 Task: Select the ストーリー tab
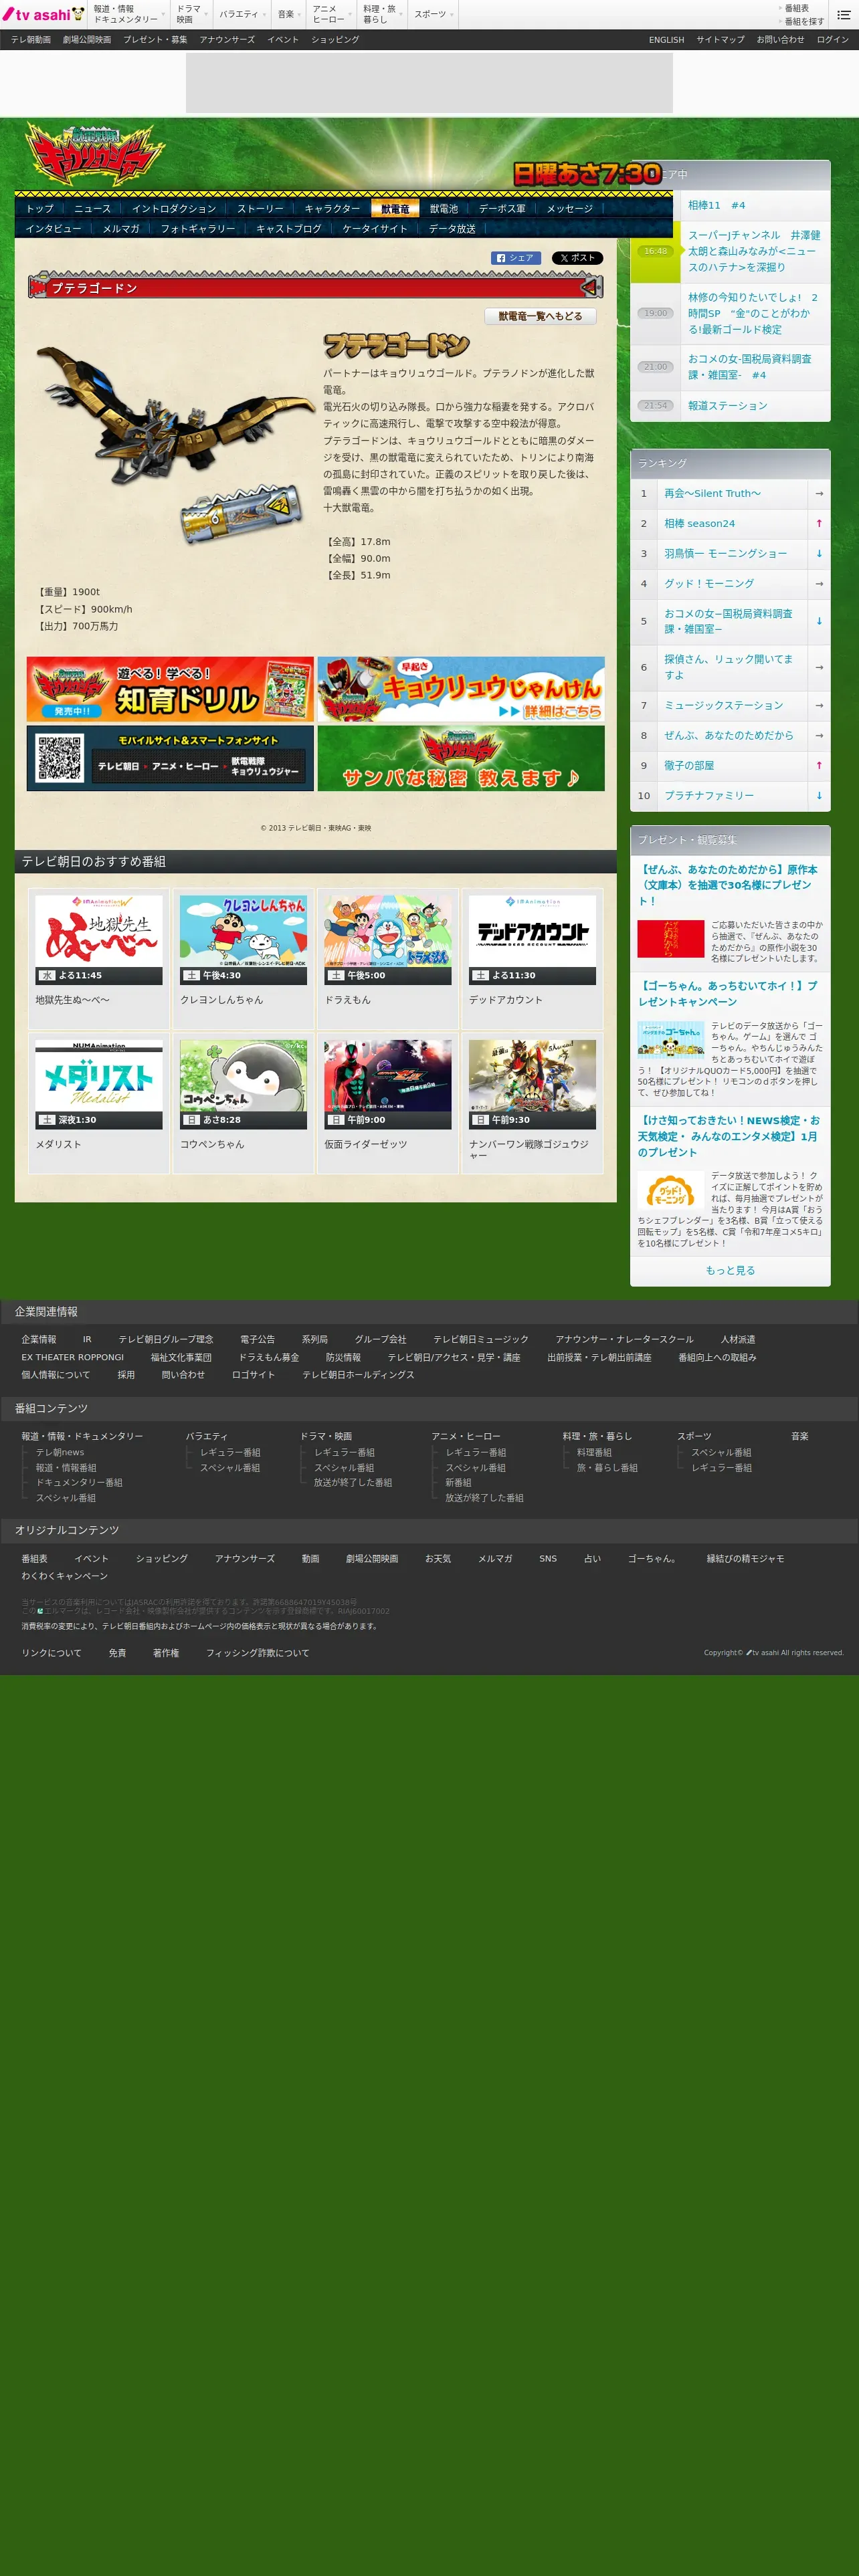point(260,209)
